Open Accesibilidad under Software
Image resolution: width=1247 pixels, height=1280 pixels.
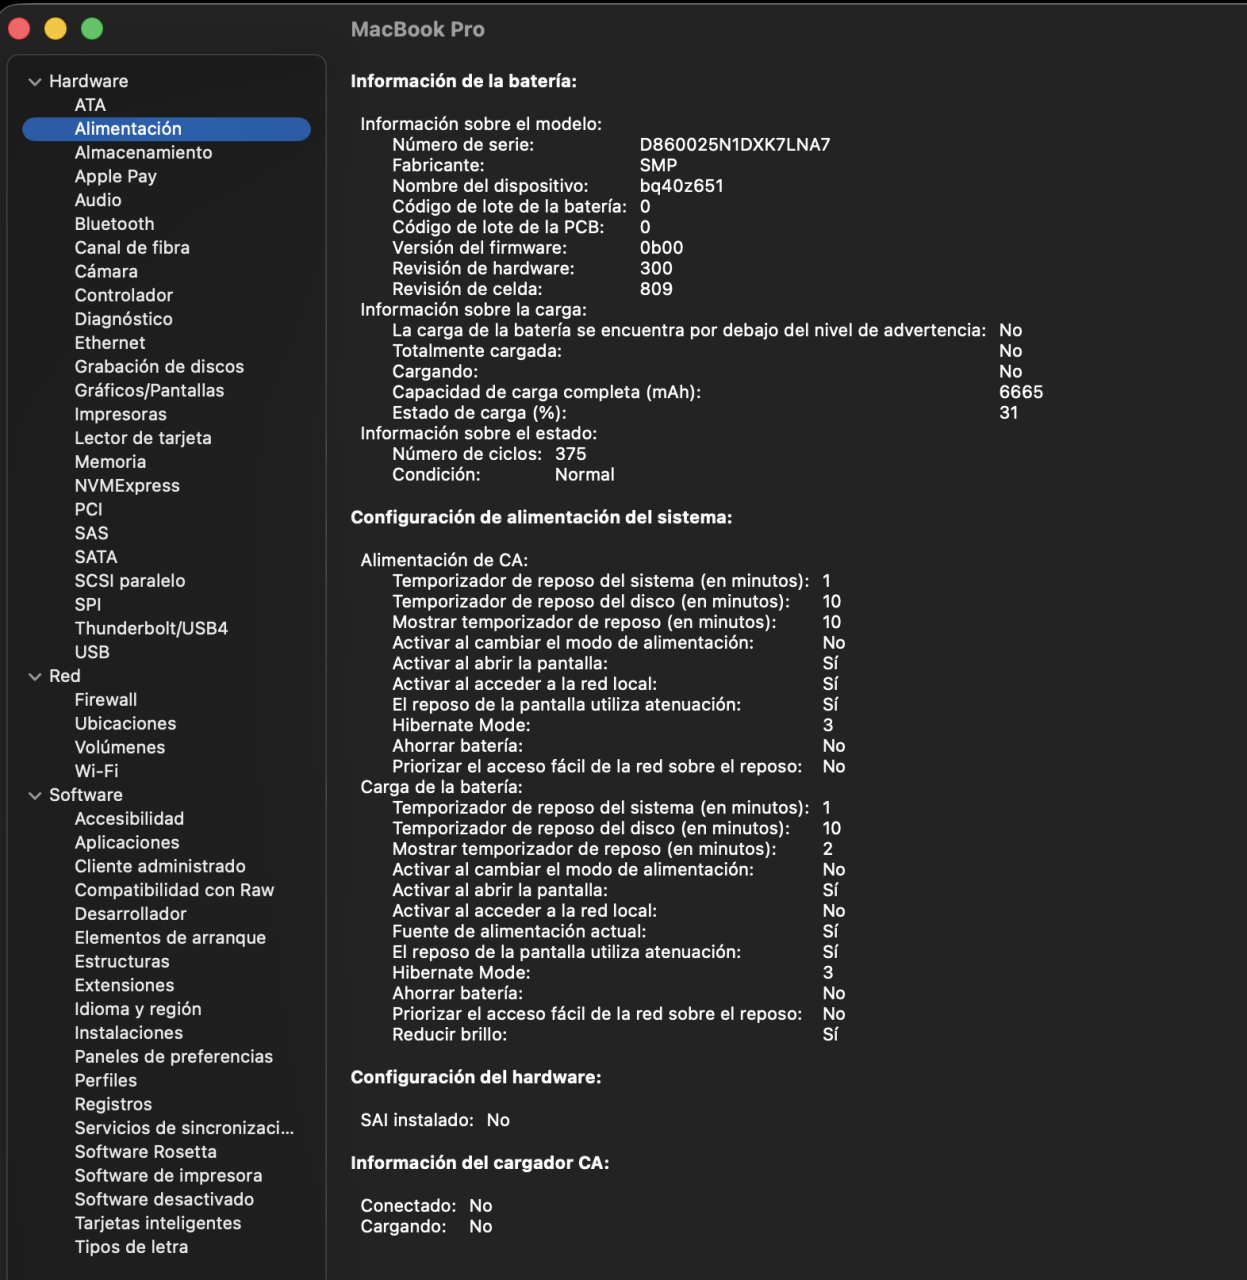coord(129,819)
